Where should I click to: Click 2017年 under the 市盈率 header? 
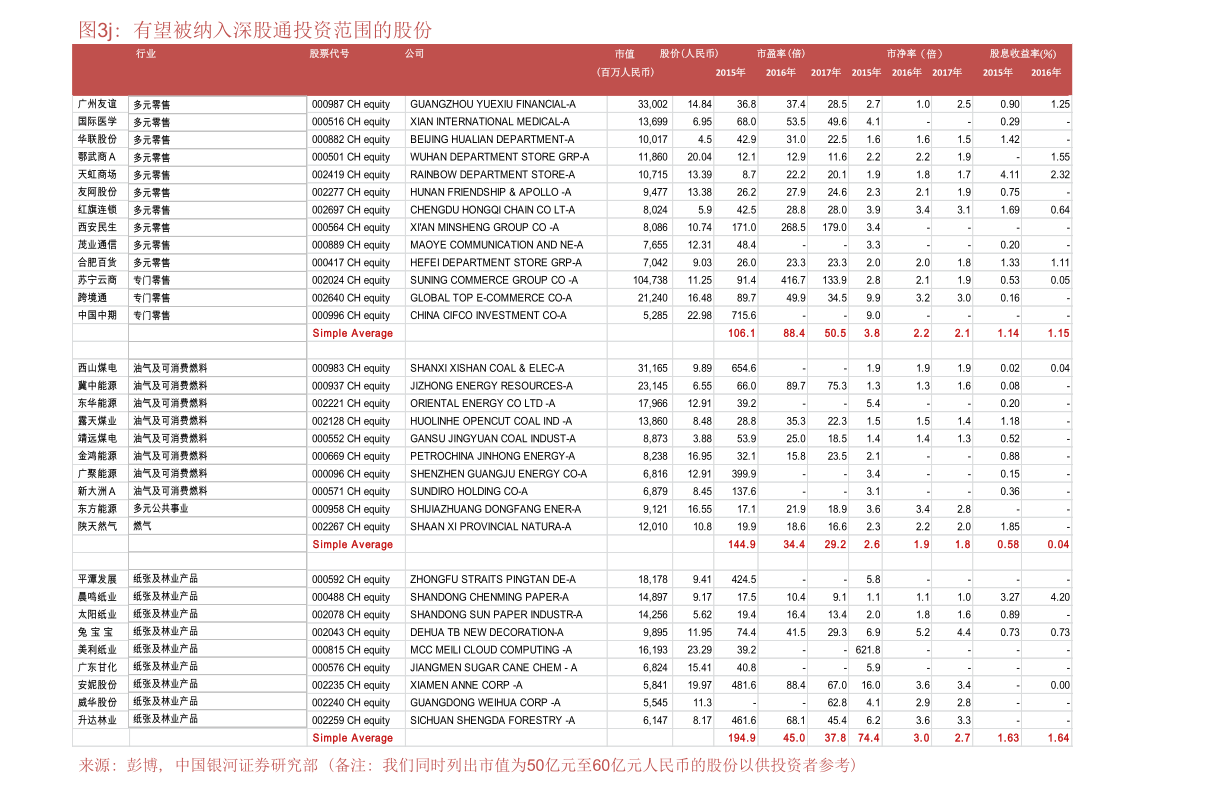pyautogui.click(x=826, y=72)
